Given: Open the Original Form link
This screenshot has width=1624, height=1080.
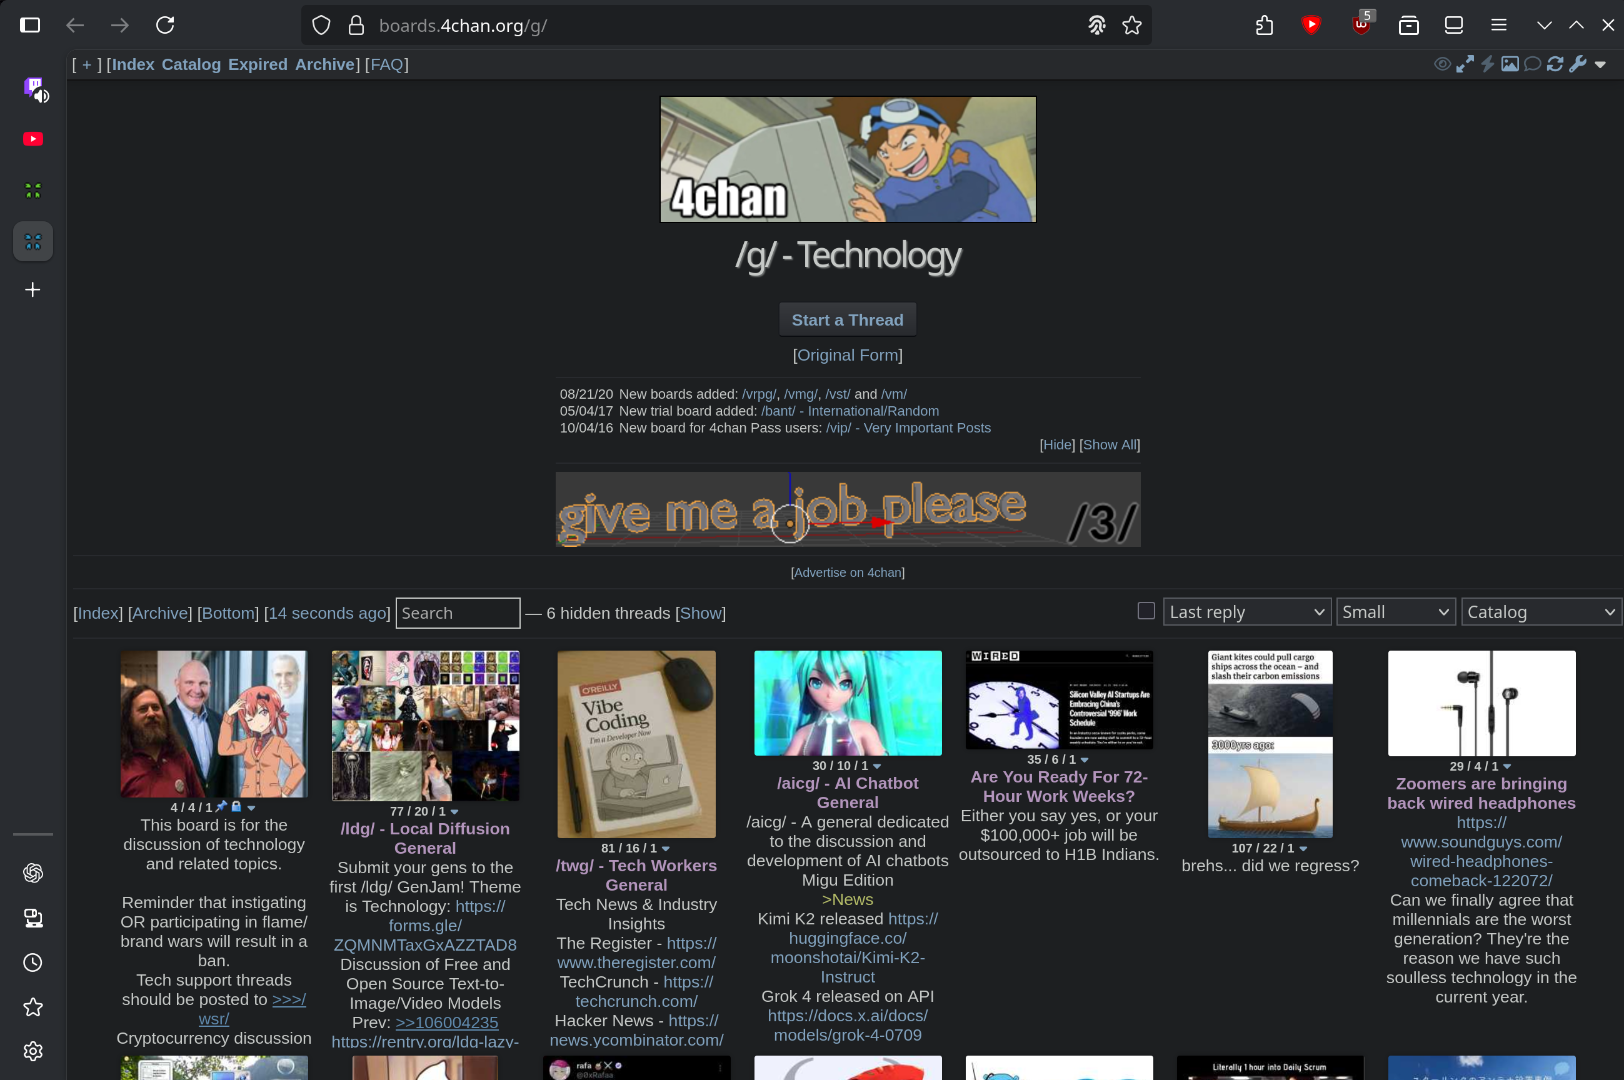Looking at the screenshot, I should 848,355.
